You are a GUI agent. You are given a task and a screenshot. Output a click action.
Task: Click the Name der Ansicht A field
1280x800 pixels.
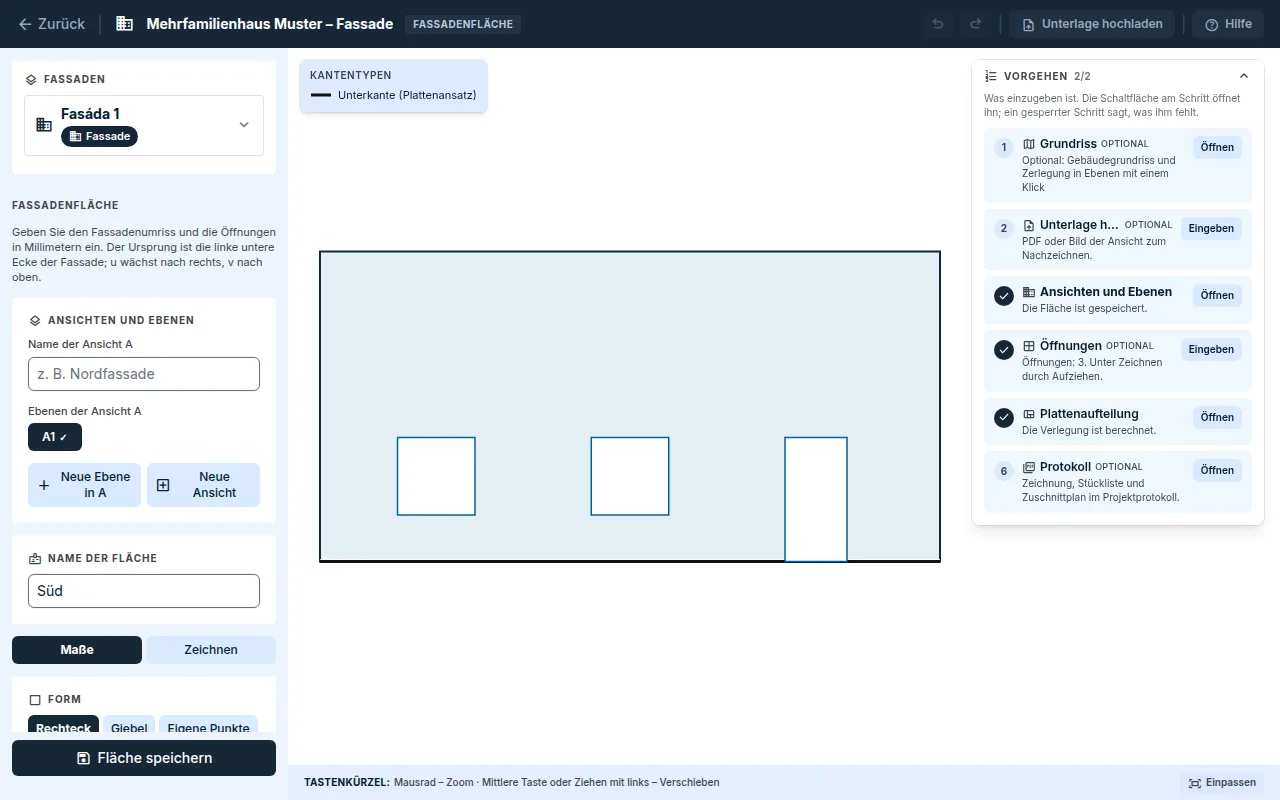[x=144, y=374]
